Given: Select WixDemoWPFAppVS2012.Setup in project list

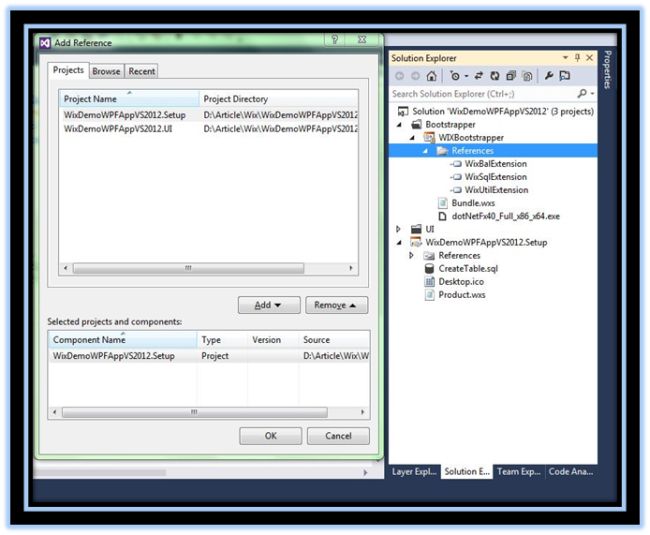Looking at the screenshot, I should coord(209,115).
